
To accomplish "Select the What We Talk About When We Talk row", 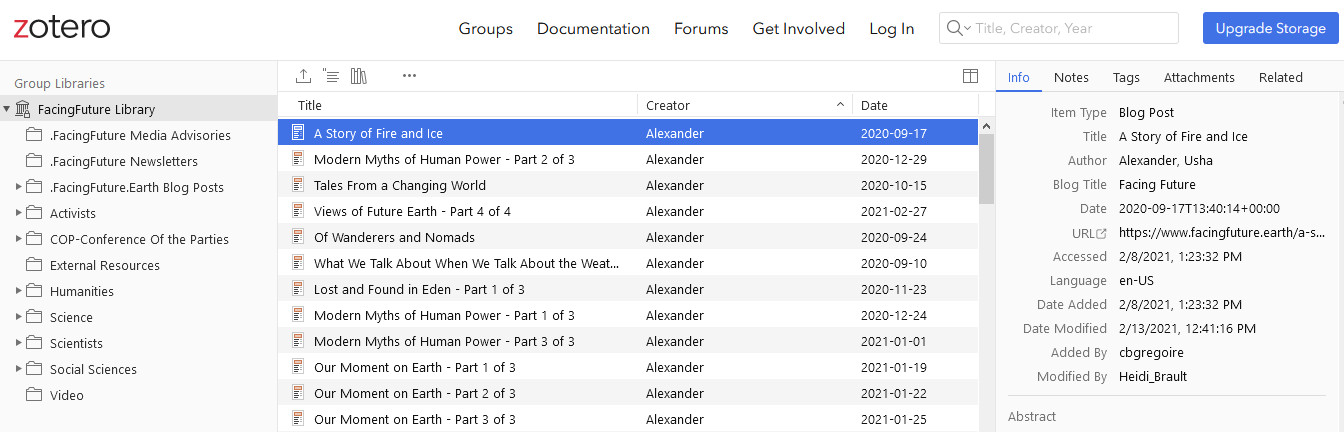I will (628, 263).
